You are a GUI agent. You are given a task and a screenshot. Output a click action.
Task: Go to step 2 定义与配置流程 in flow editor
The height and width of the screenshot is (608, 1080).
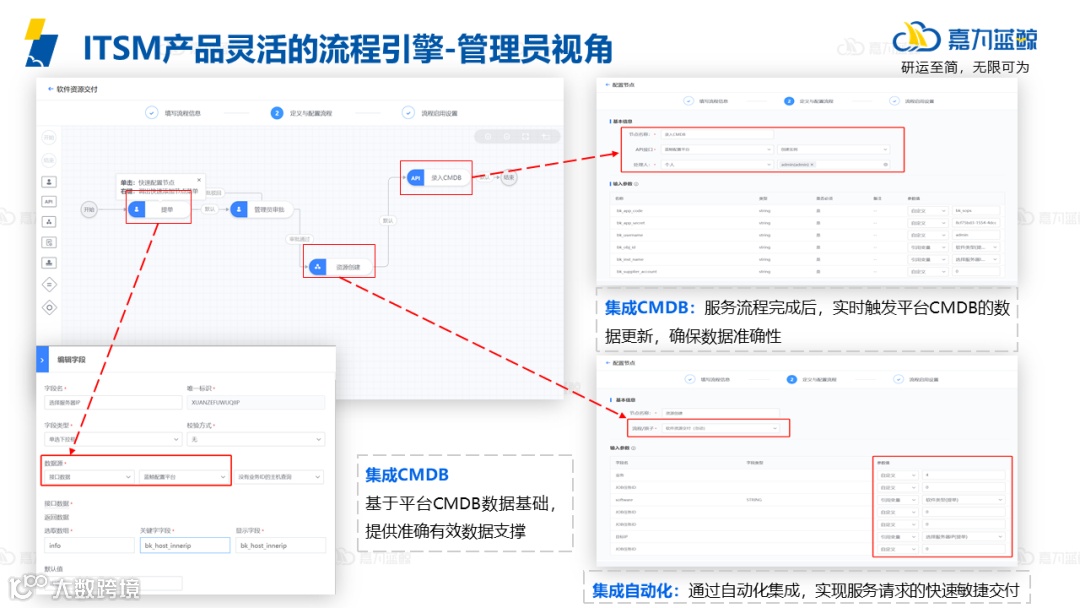click(301, 113)
